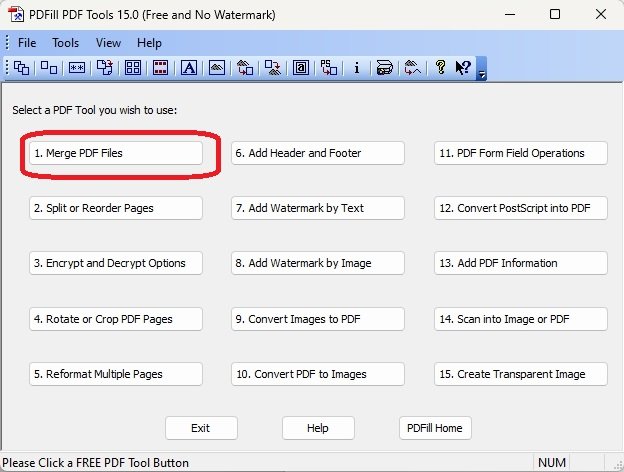Viewport: 624px width, 472px height.
Task: Click the Split or Reorder Pages toolbar icon
Action: pyautogui.click(x=49, y=68)
